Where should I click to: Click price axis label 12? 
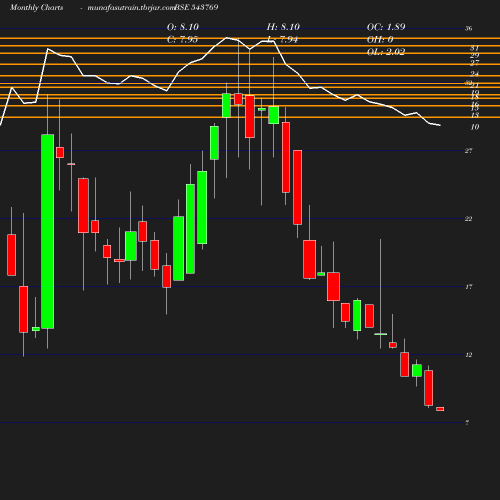tap(469, 355)
